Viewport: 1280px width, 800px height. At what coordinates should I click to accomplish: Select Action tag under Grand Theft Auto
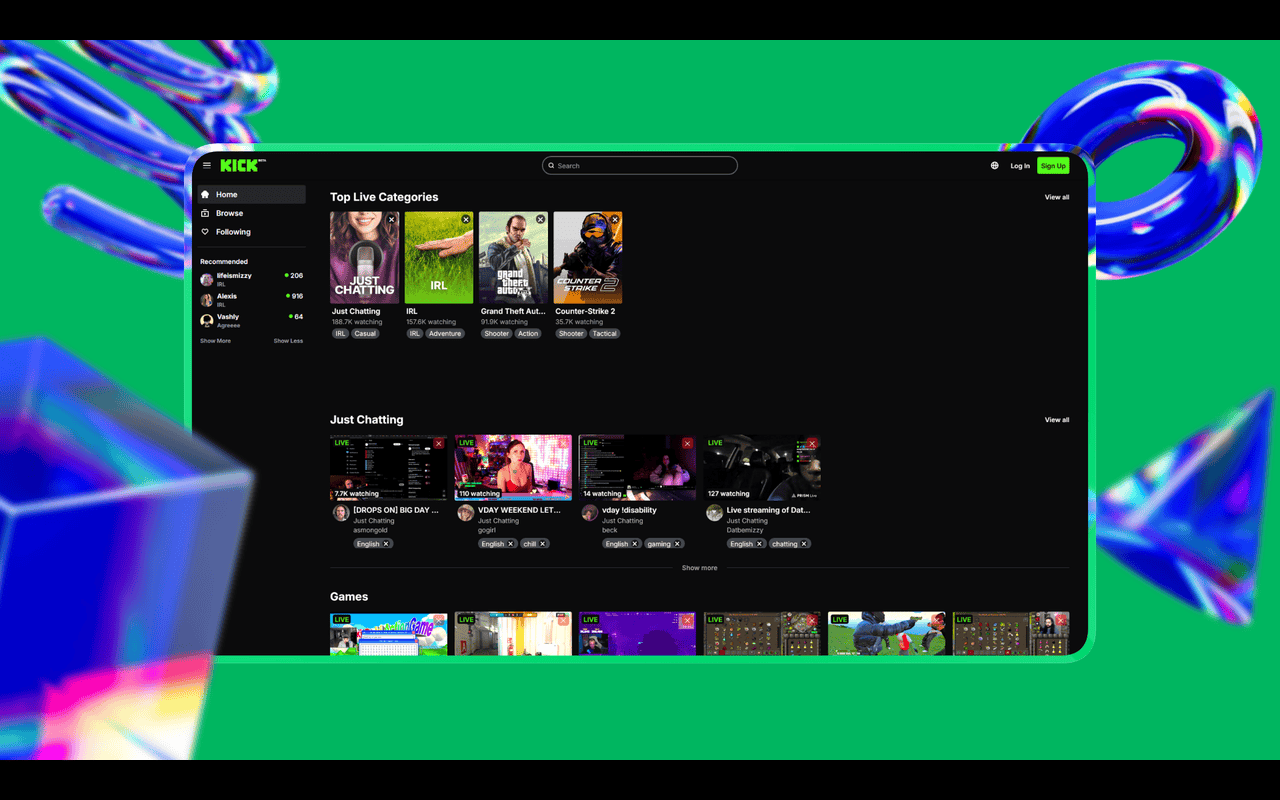coord(528,334)
